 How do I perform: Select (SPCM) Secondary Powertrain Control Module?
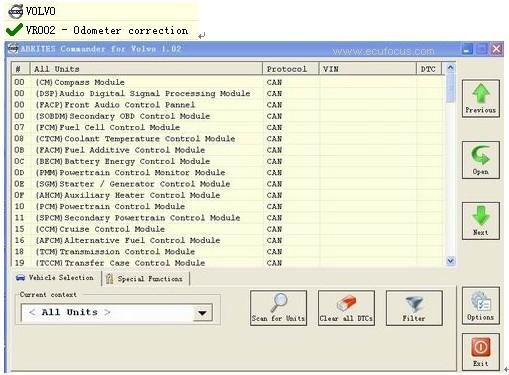click(228, 218)
